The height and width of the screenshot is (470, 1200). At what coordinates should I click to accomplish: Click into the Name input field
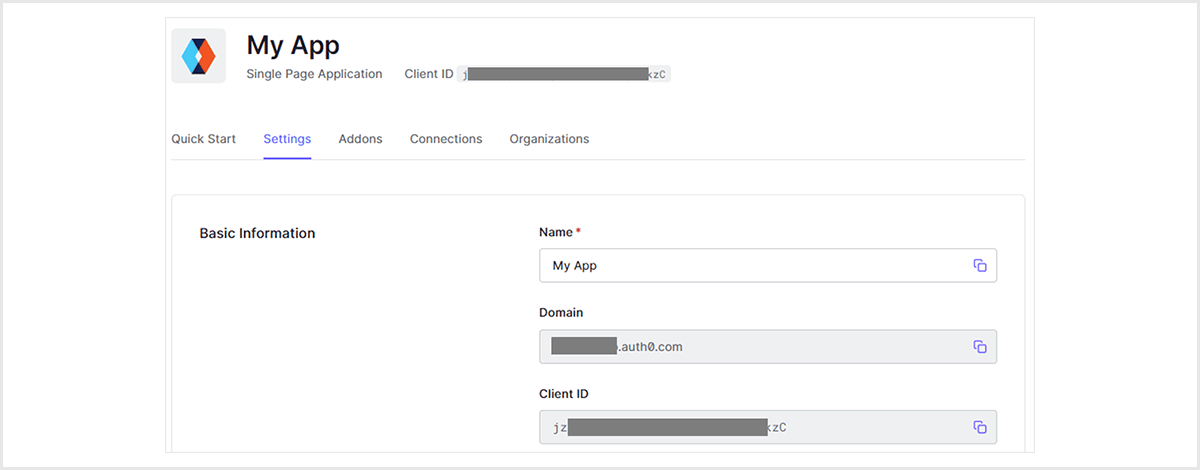pyautogui.click(x=768, y=266)
